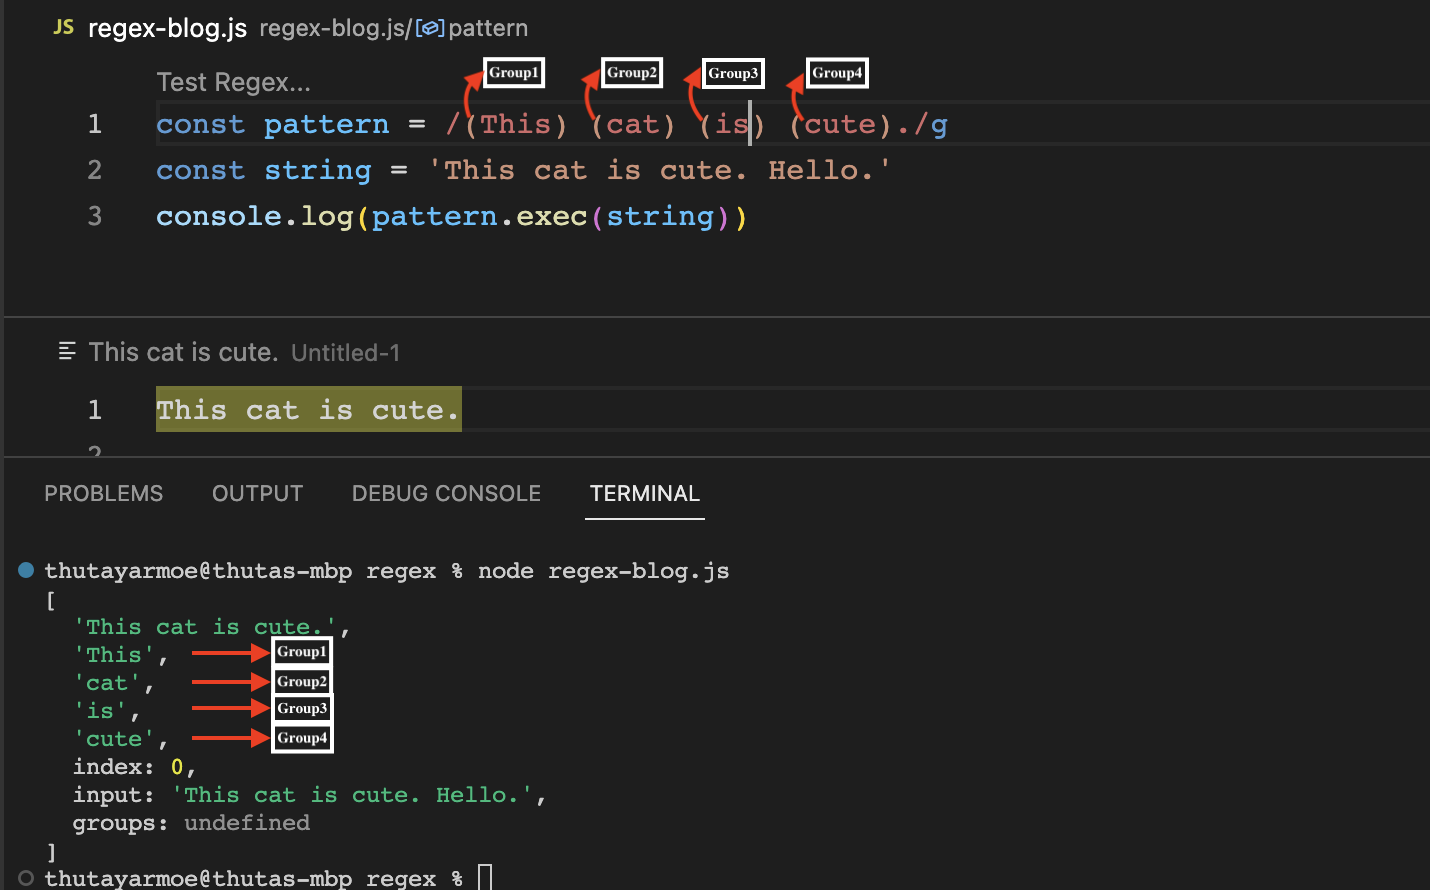Image resolution: width=1430 pixels, height=890 pixels.
Task: Click the text document icon beside Untitled-1
Action: click(66, 351)
